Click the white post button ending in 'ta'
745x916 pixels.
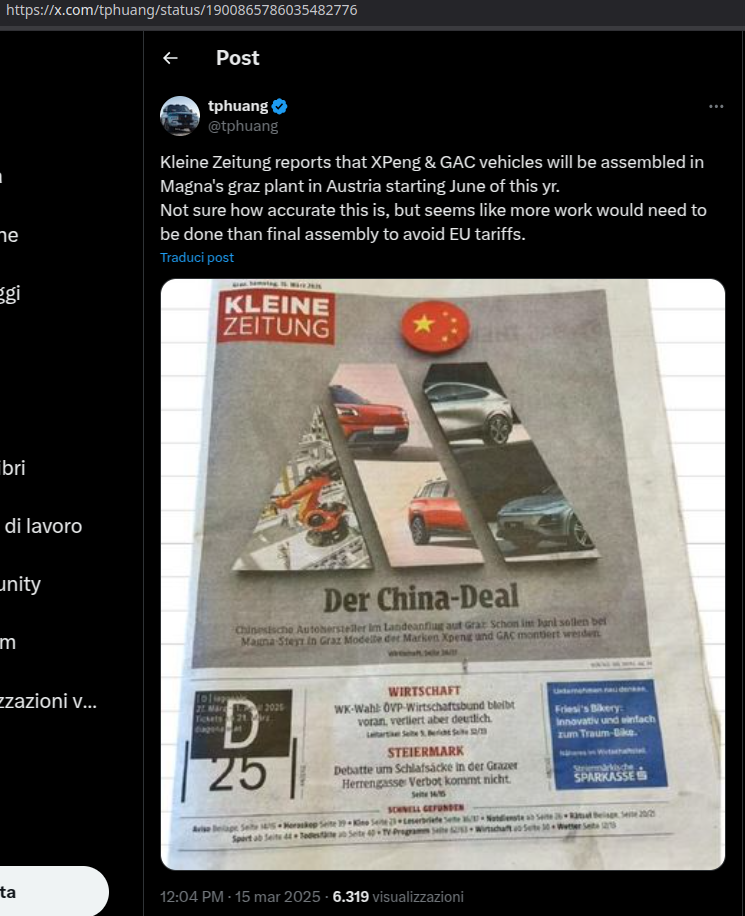tap(54, 891)
